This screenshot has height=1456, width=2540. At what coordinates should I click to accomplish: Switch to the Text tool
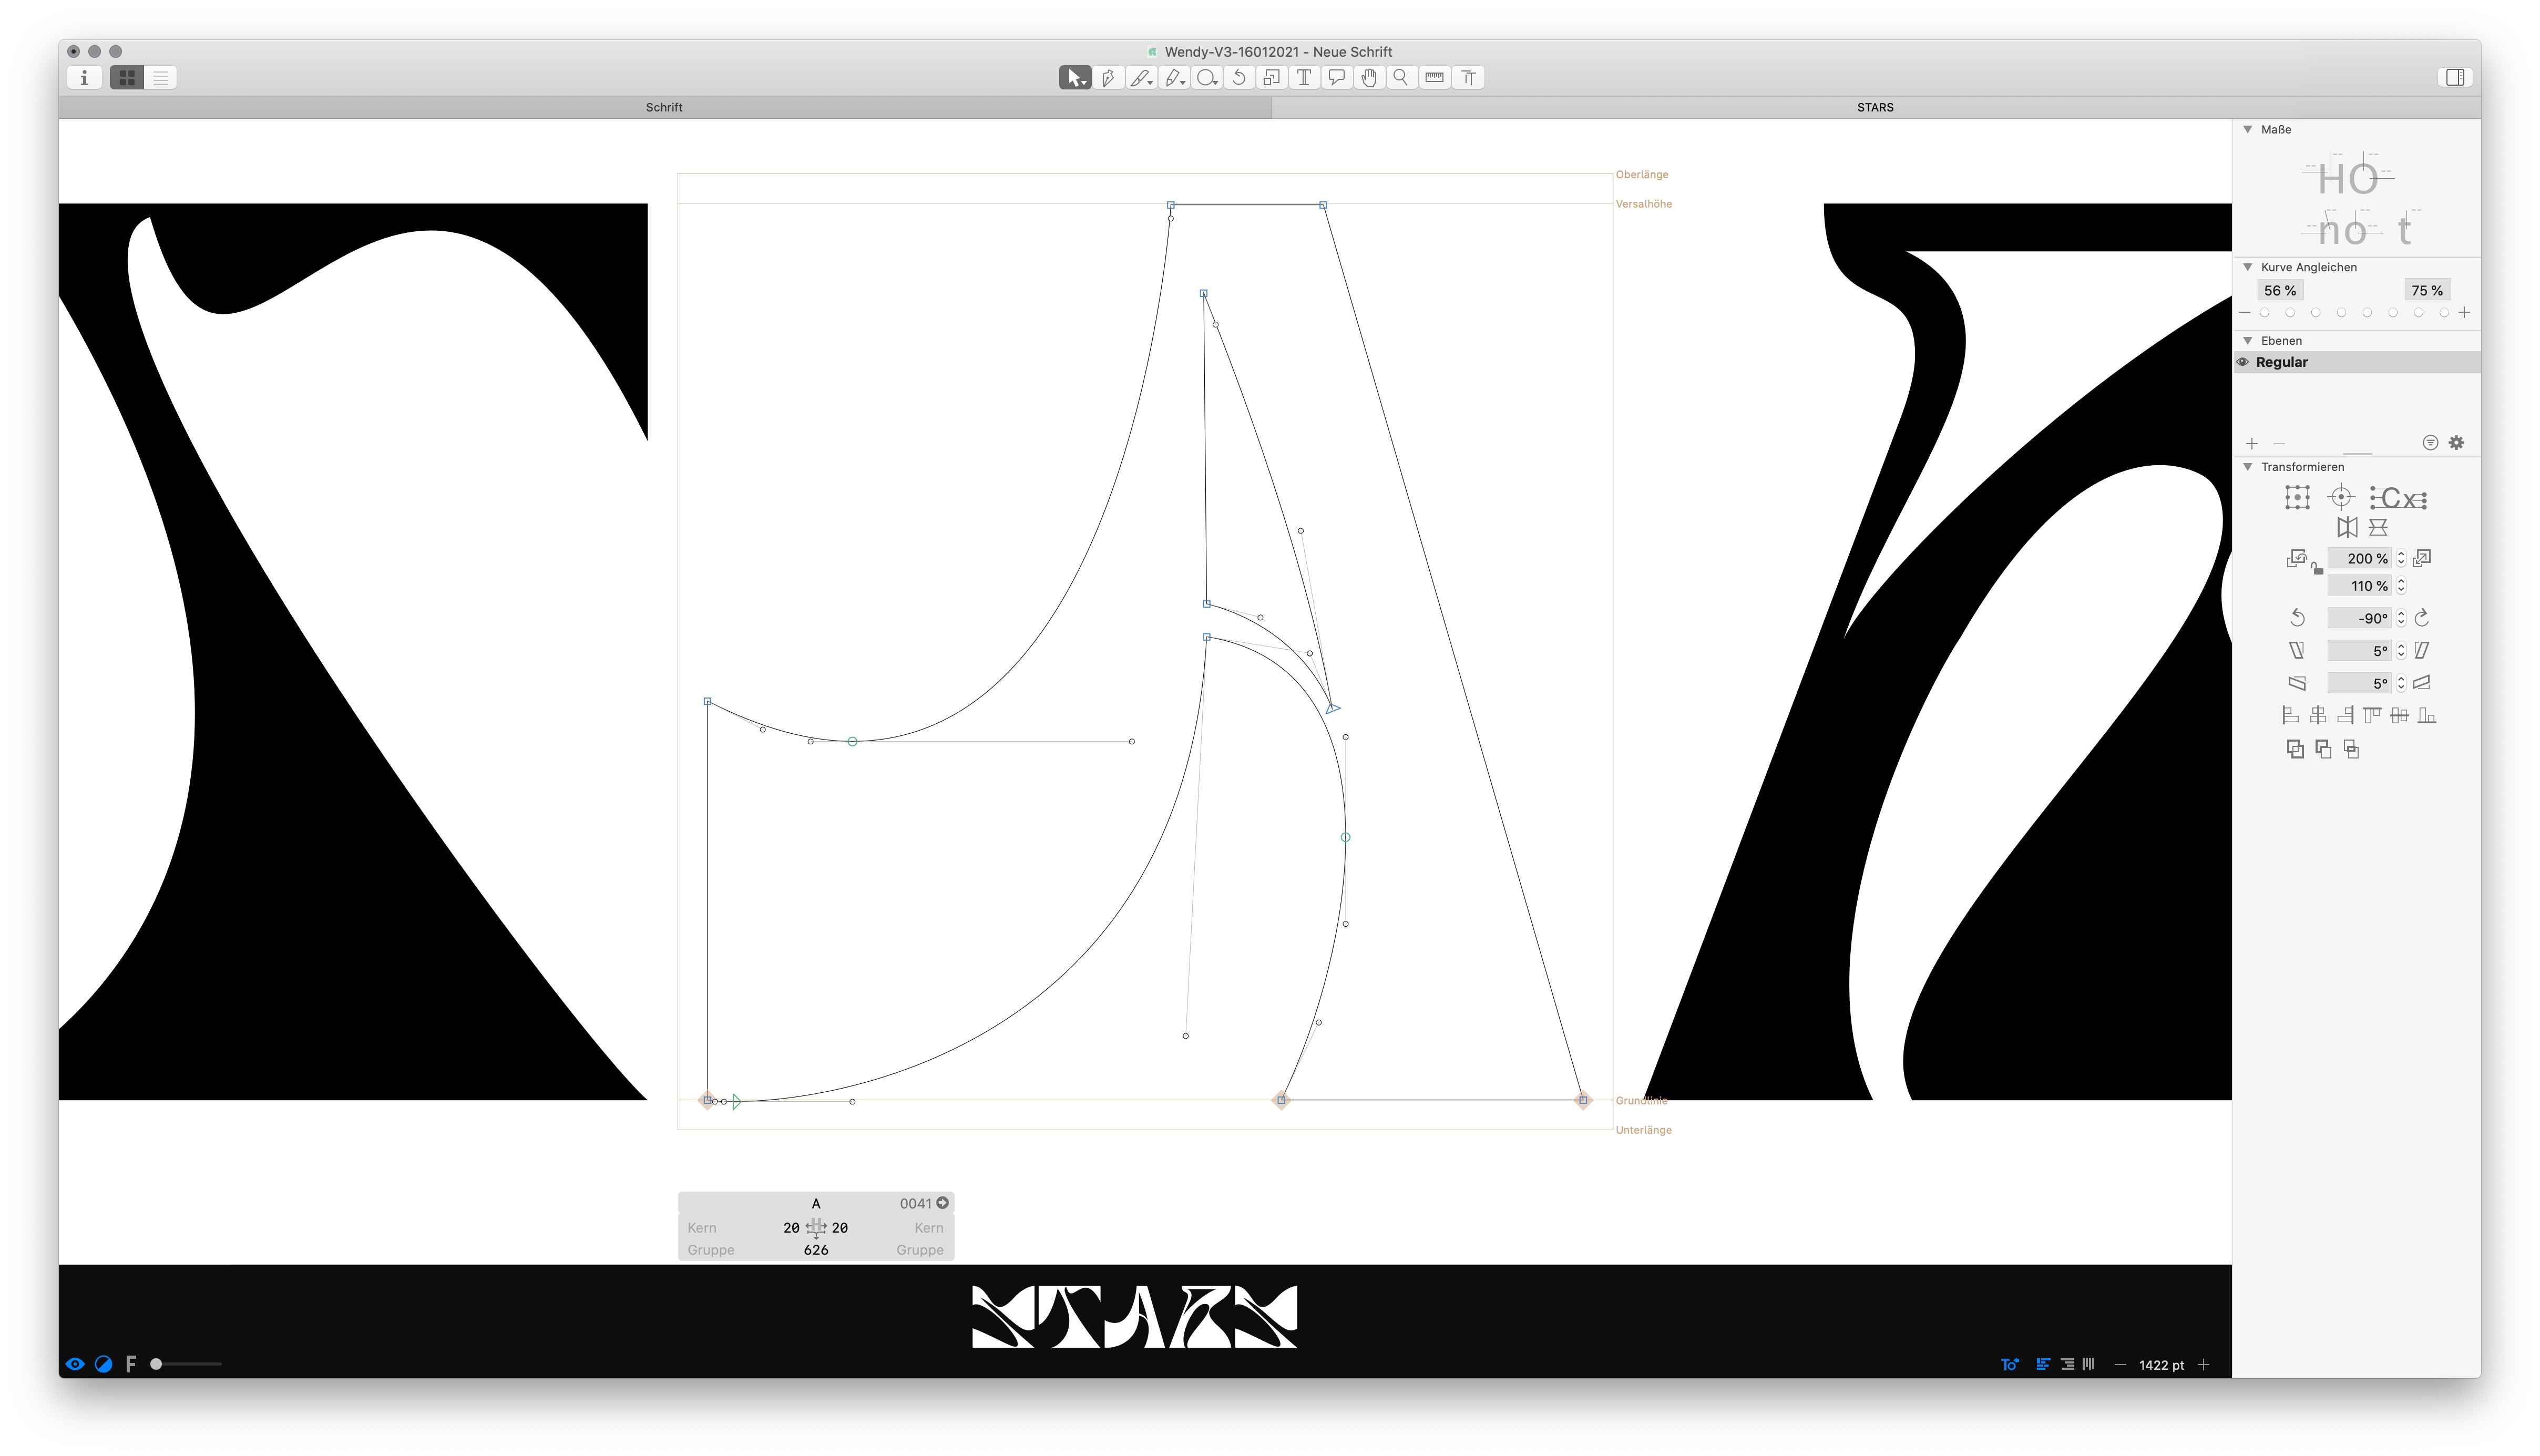pyautogui.click(x=1304, y=77)
